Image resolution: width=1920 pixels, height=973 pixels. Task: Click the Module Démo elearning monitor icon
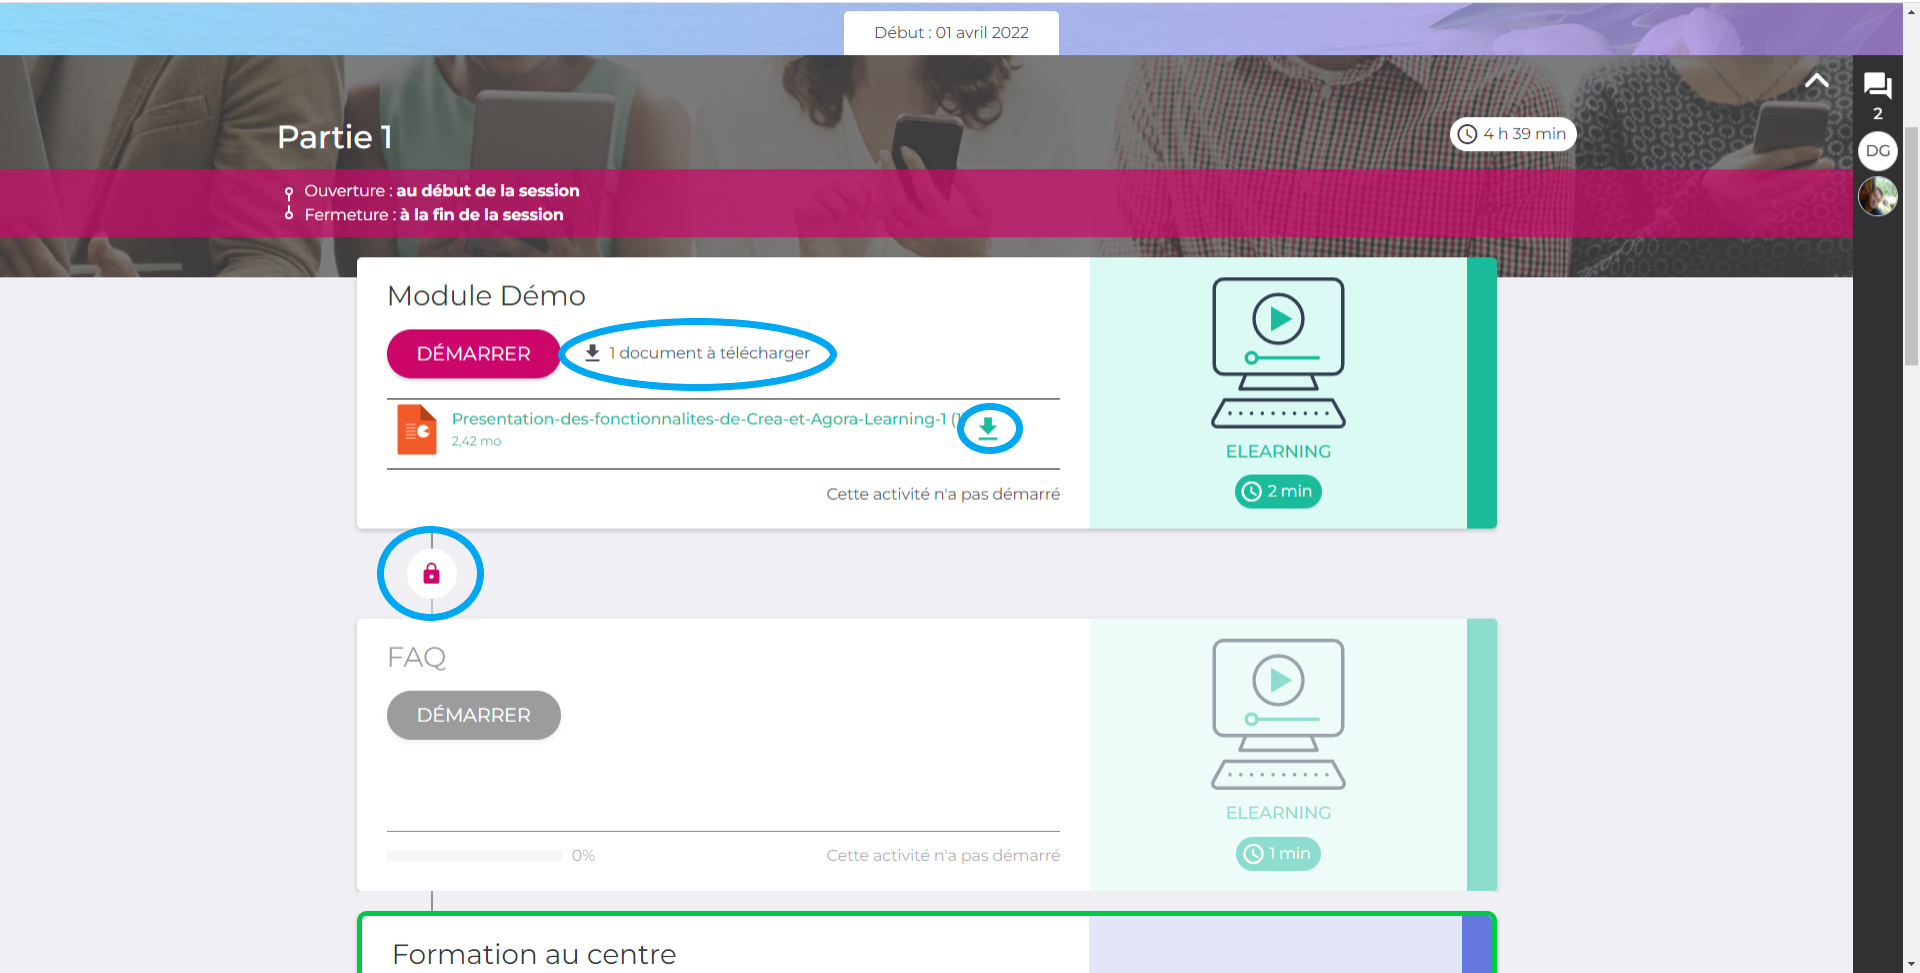point(1278,352)
